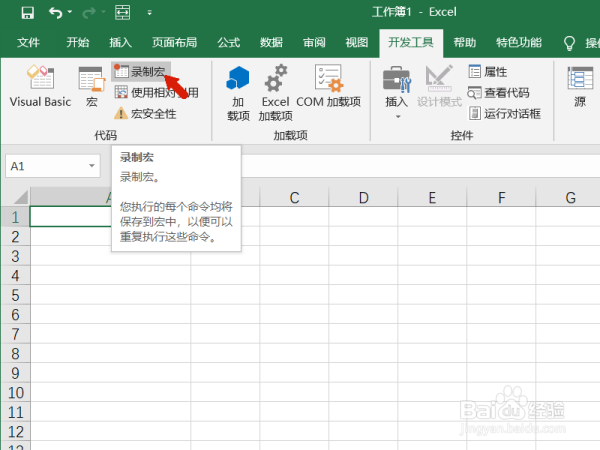The image size is (600, 450).
Task: Open Customize Quick Access Toolbar dropdown
Action: (x=150, y=13)
